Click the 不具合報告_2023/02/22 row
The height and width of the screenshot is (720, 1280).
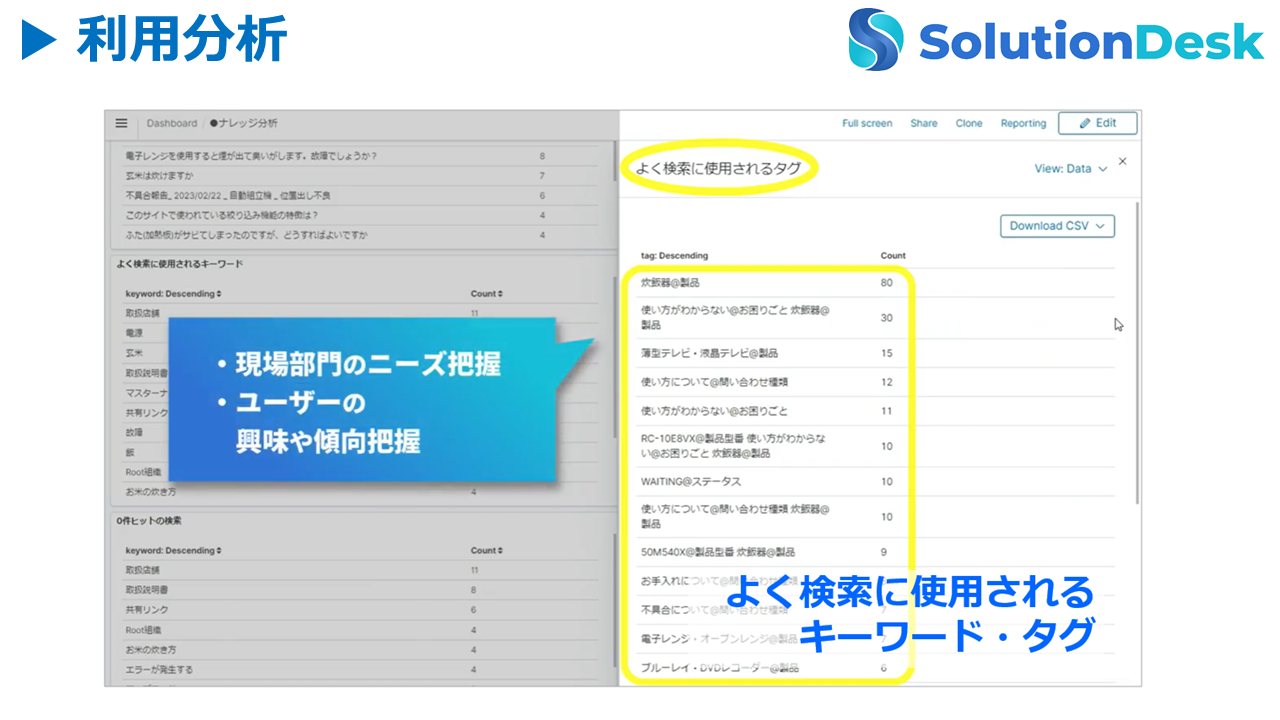pos(360,195)
